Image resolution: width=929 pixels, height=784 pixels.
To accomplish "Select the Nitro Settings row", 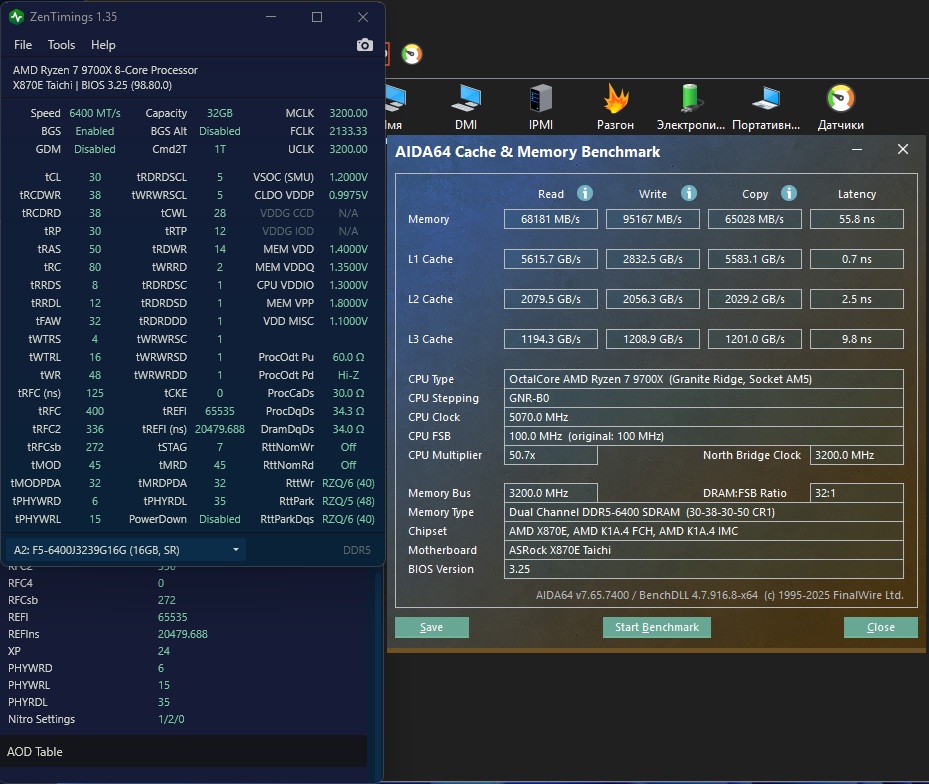I will coord(183,719).
